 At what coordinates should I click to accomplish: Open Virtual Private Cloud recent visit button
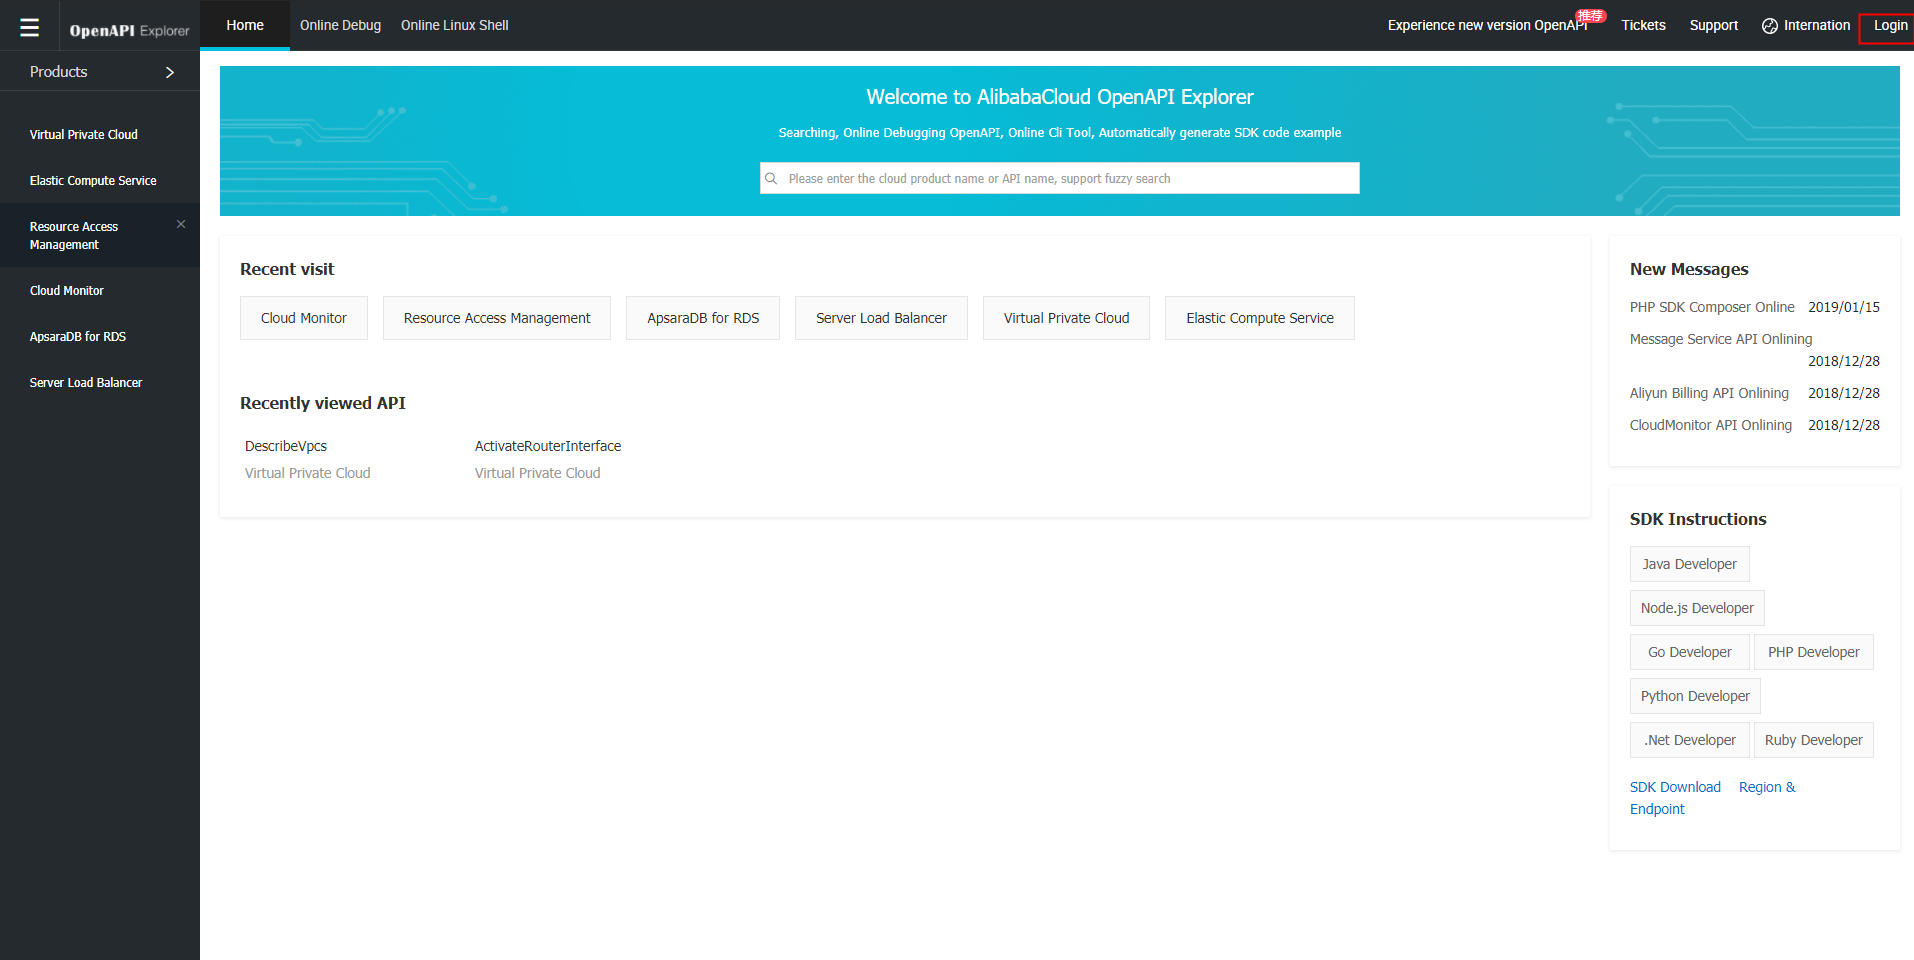(x=1066, y=318)
